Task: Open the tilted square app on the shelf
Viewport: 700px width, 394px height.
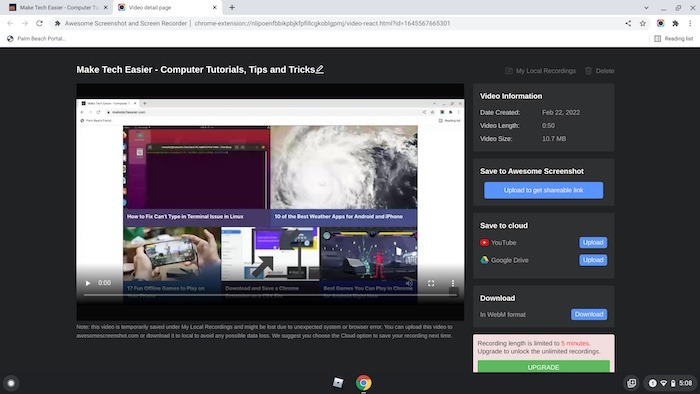Action: click(338, 382)
